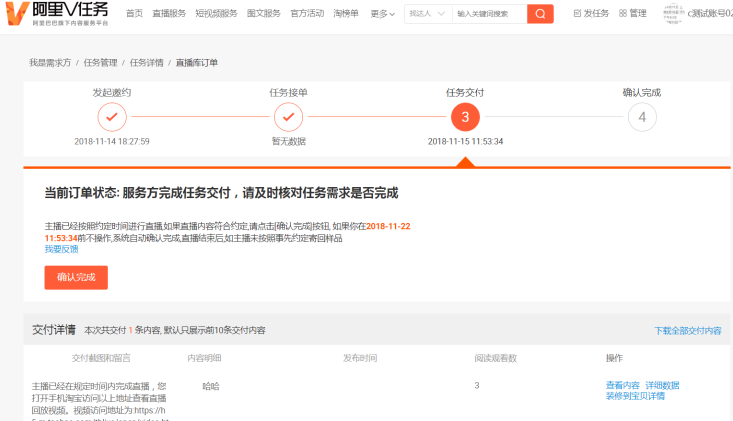
Task: Click the 2018-11-15 11:53:34 timestamp
Action: point(465,142)
